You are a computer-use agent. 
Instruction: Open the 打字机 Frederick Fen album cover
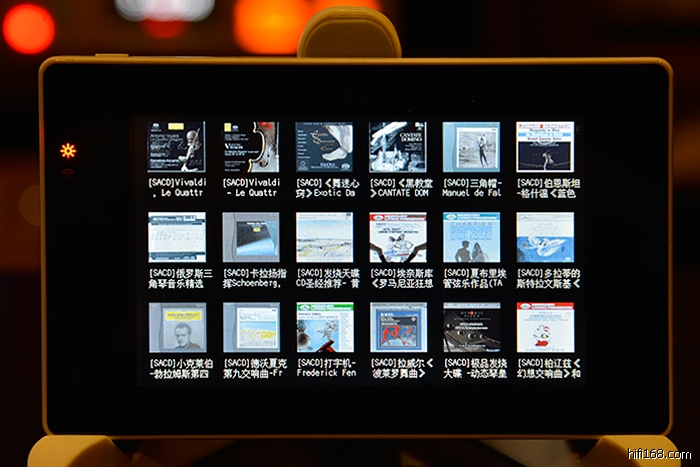[324, 327]
